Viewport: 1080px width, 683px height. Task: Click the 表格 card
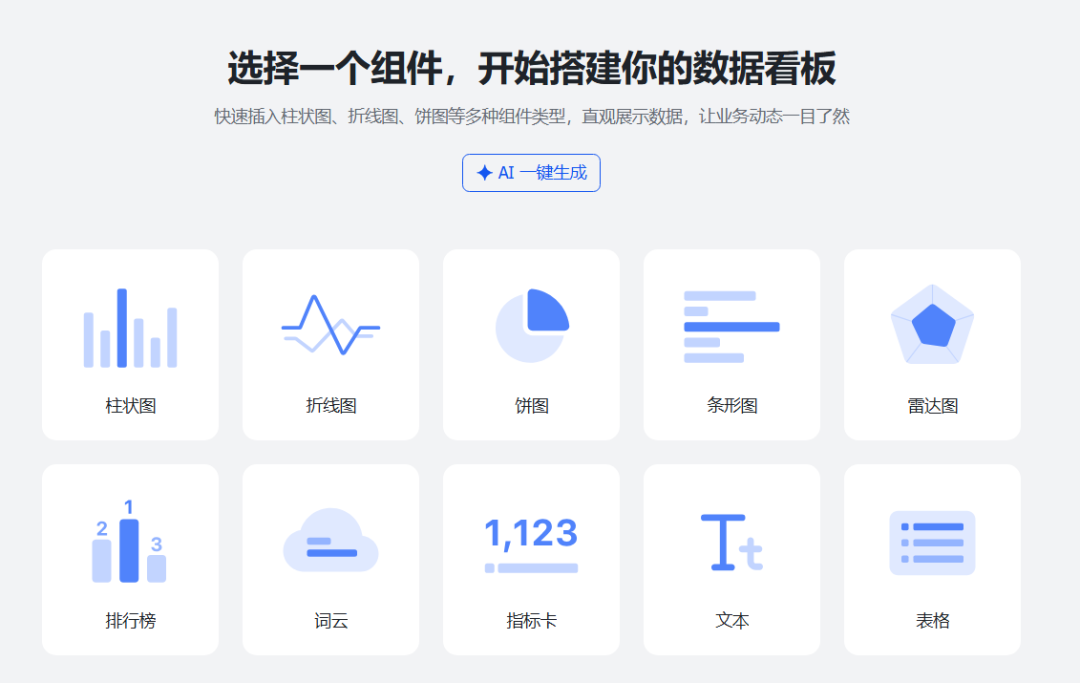[932, 558]
